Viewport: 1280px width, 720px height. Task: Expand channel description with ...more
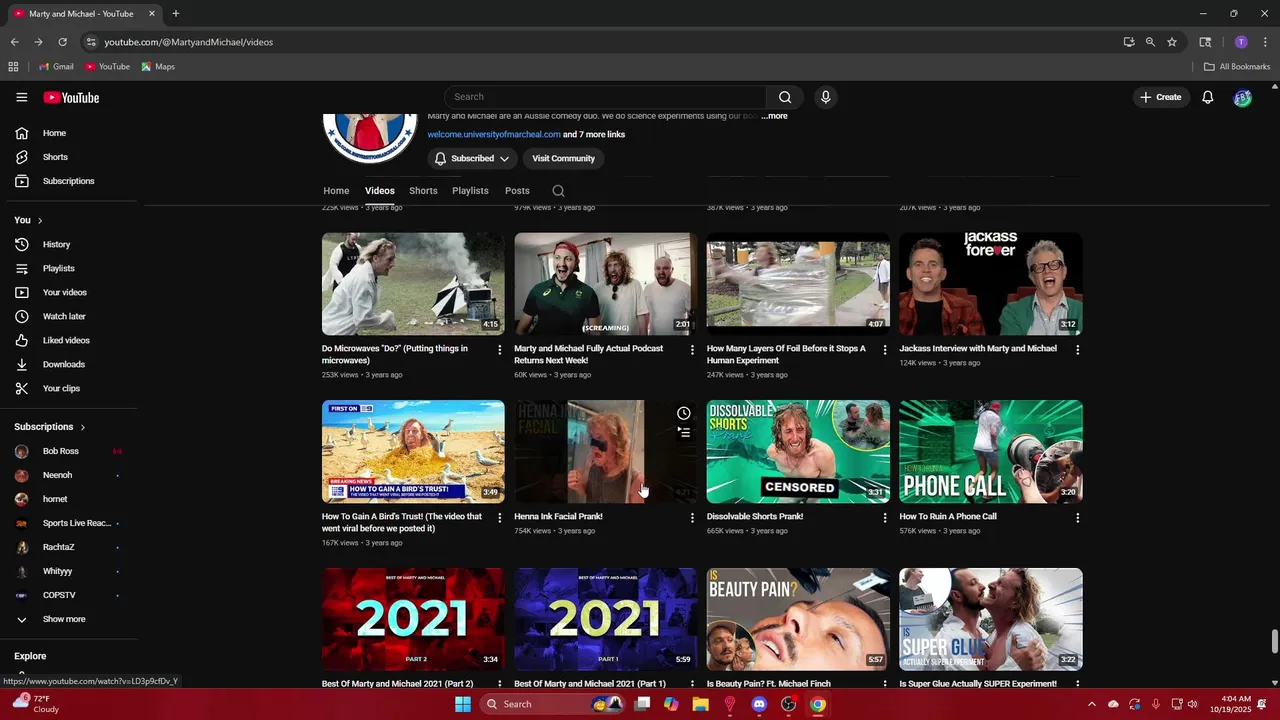click(x=774, y=116)
